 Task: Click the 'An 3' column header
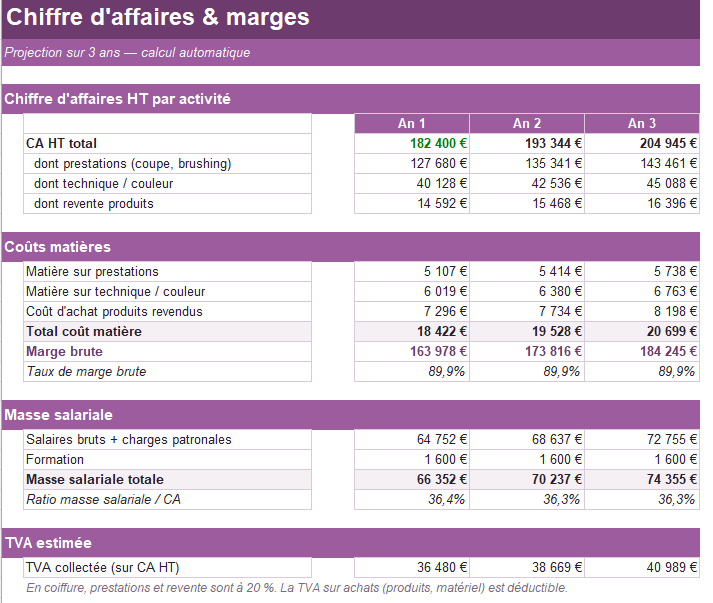(642, 123)
